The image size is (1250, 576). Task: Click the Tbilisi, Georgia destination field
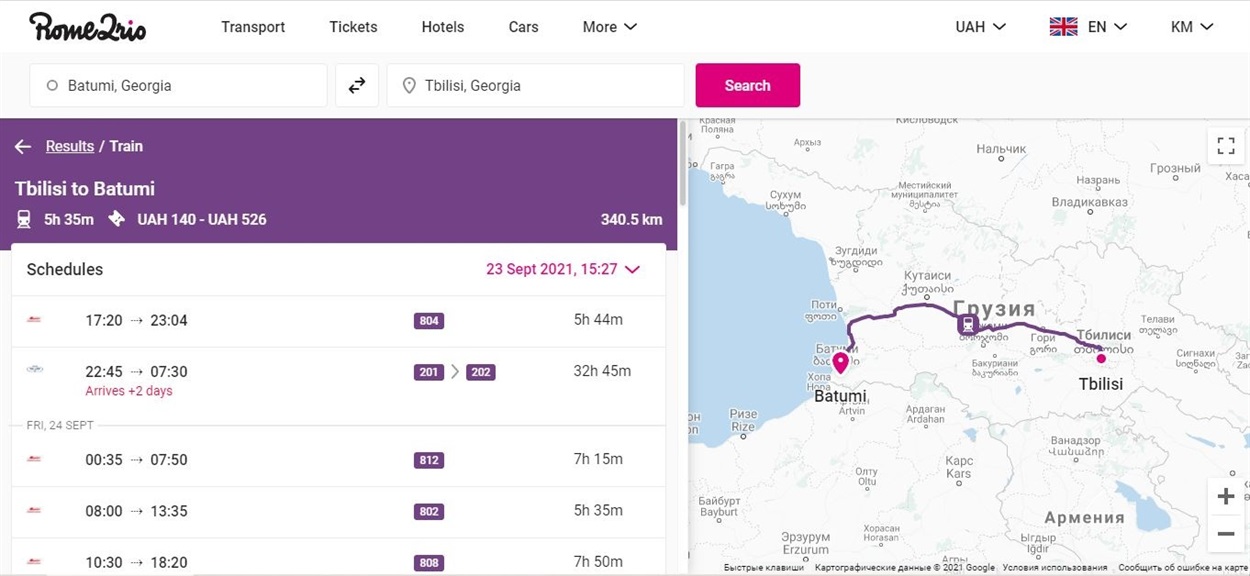(536, 86)
